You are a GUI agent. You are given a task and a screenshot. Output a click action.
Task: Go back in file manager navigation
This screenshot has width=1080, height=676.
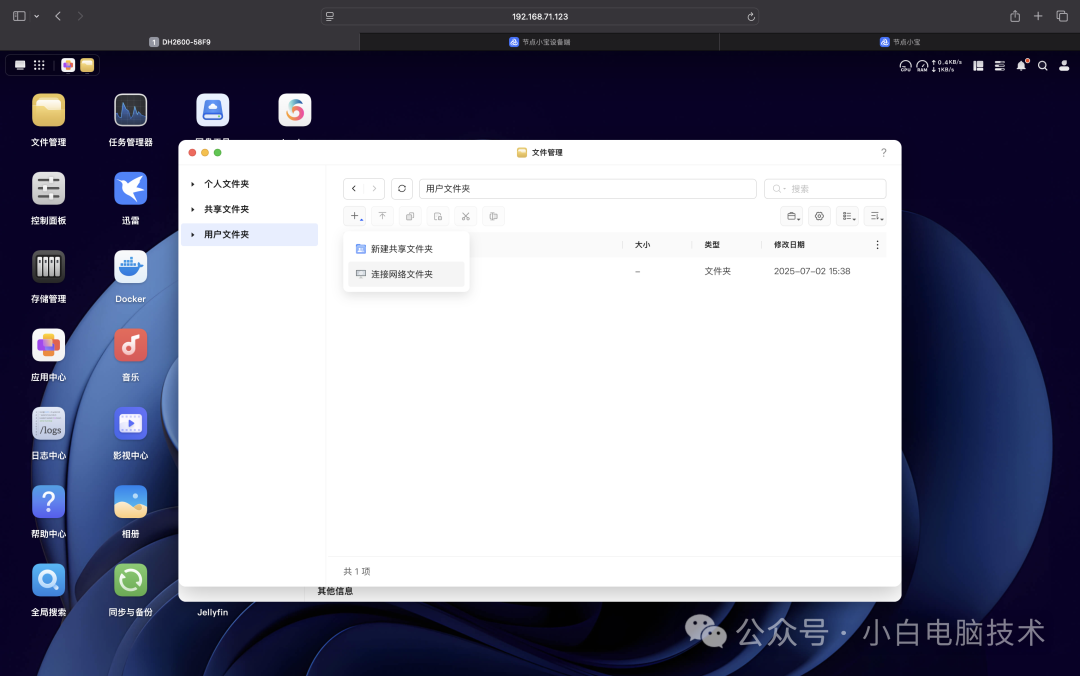pyautogui.click(x=354, y=189)
